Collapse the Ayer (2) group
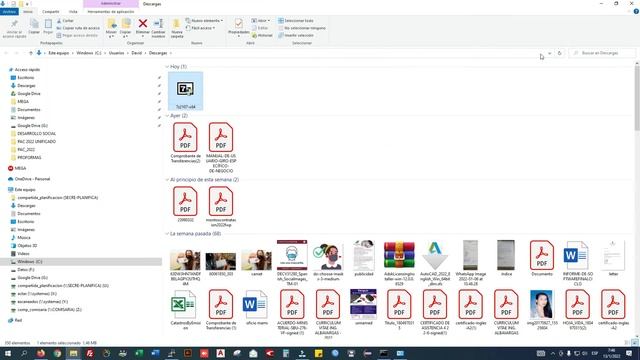 [167, 116]
